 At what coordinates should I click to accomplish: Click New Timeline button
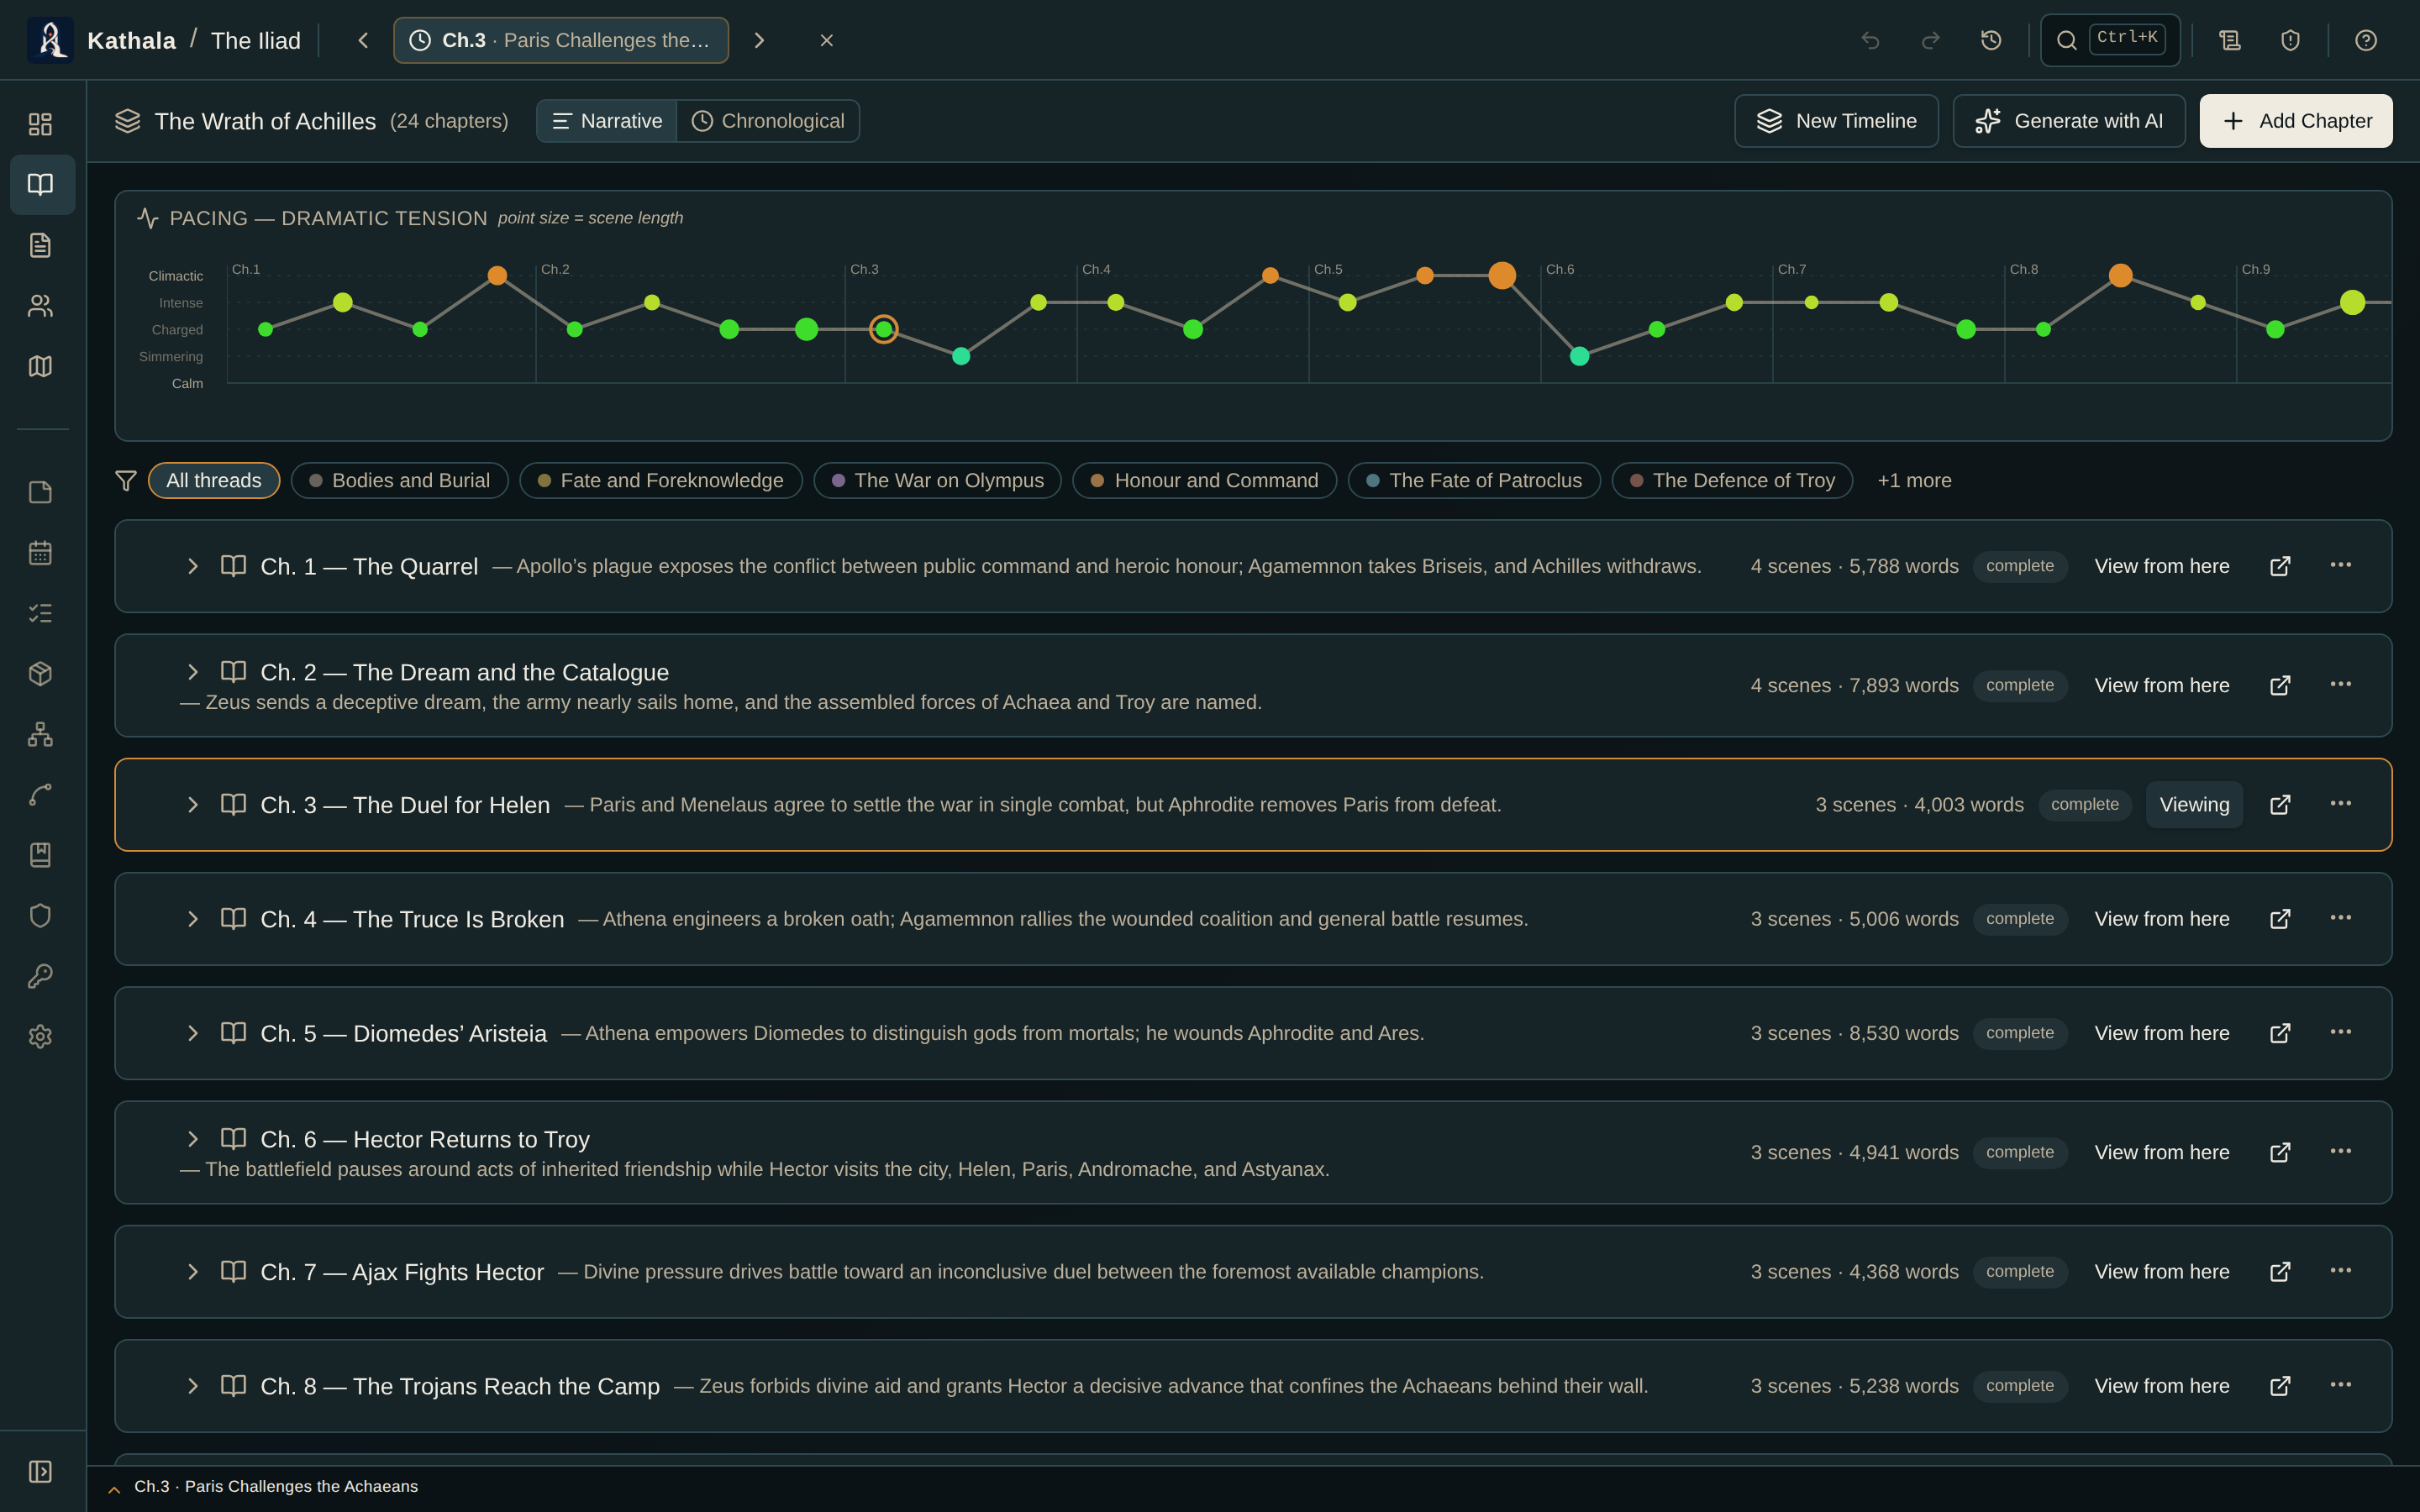point(1836,121)
